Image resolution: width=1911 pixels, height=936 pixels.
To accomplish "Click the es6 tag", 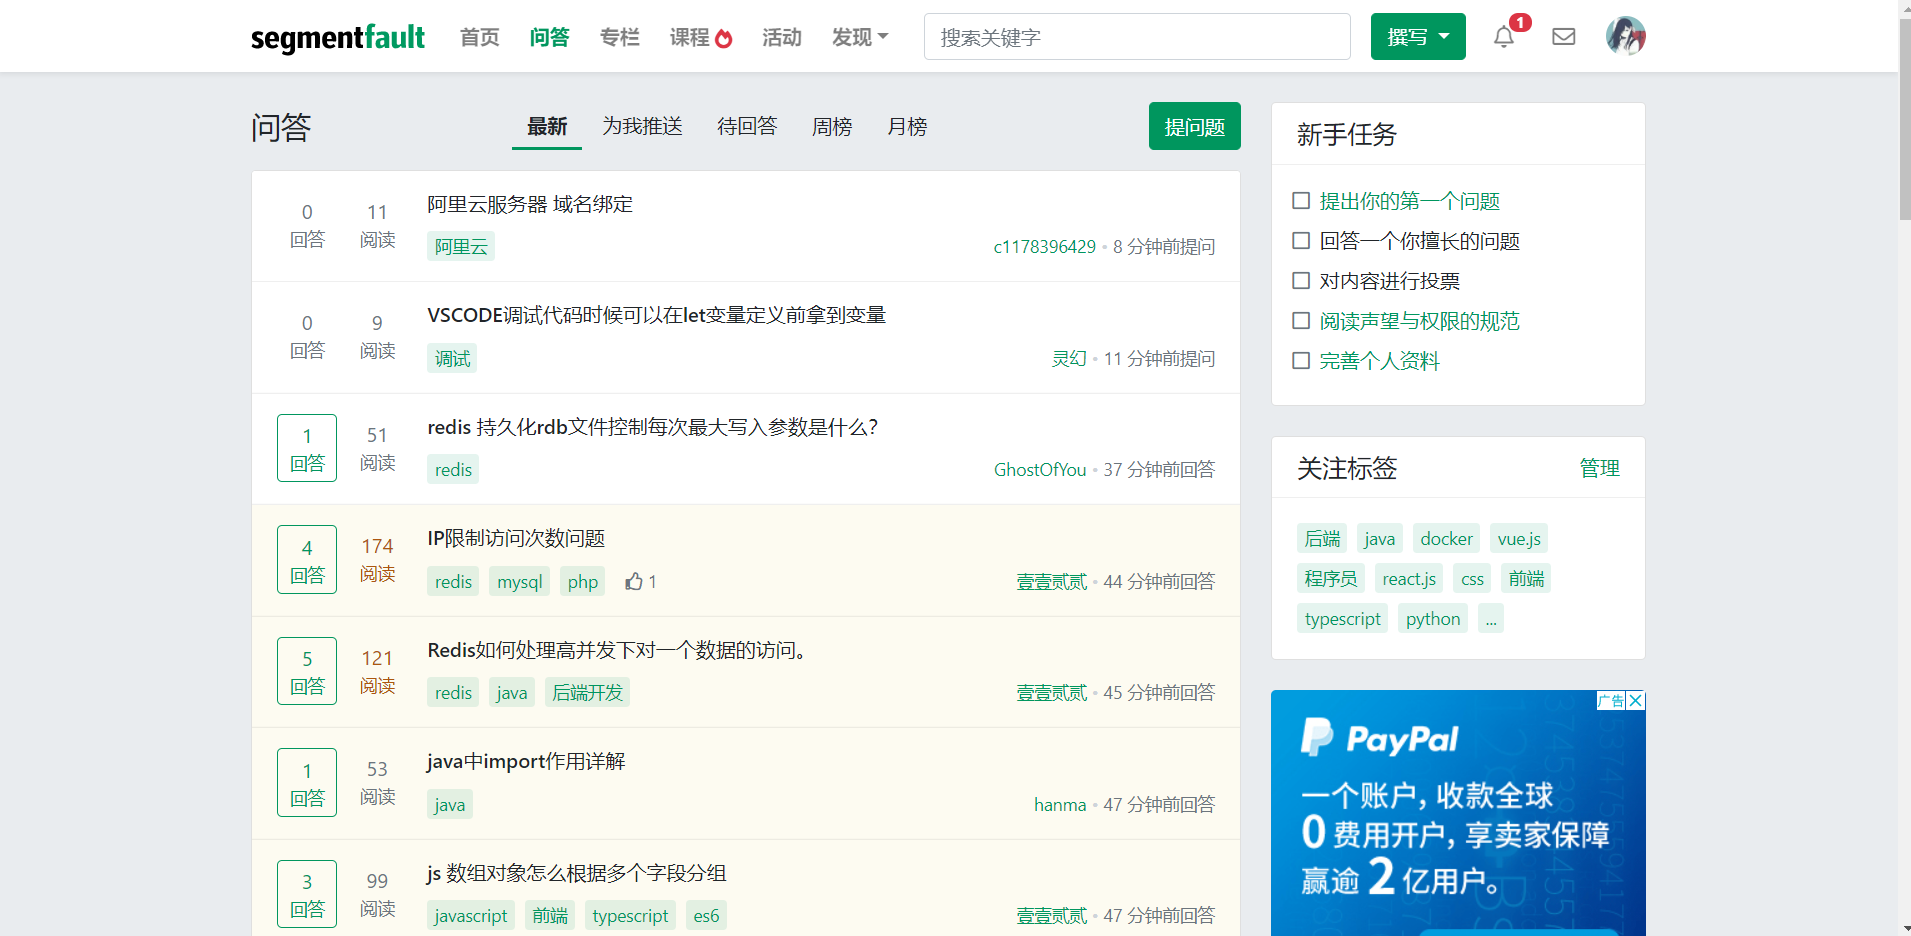I will coord(706,916).
